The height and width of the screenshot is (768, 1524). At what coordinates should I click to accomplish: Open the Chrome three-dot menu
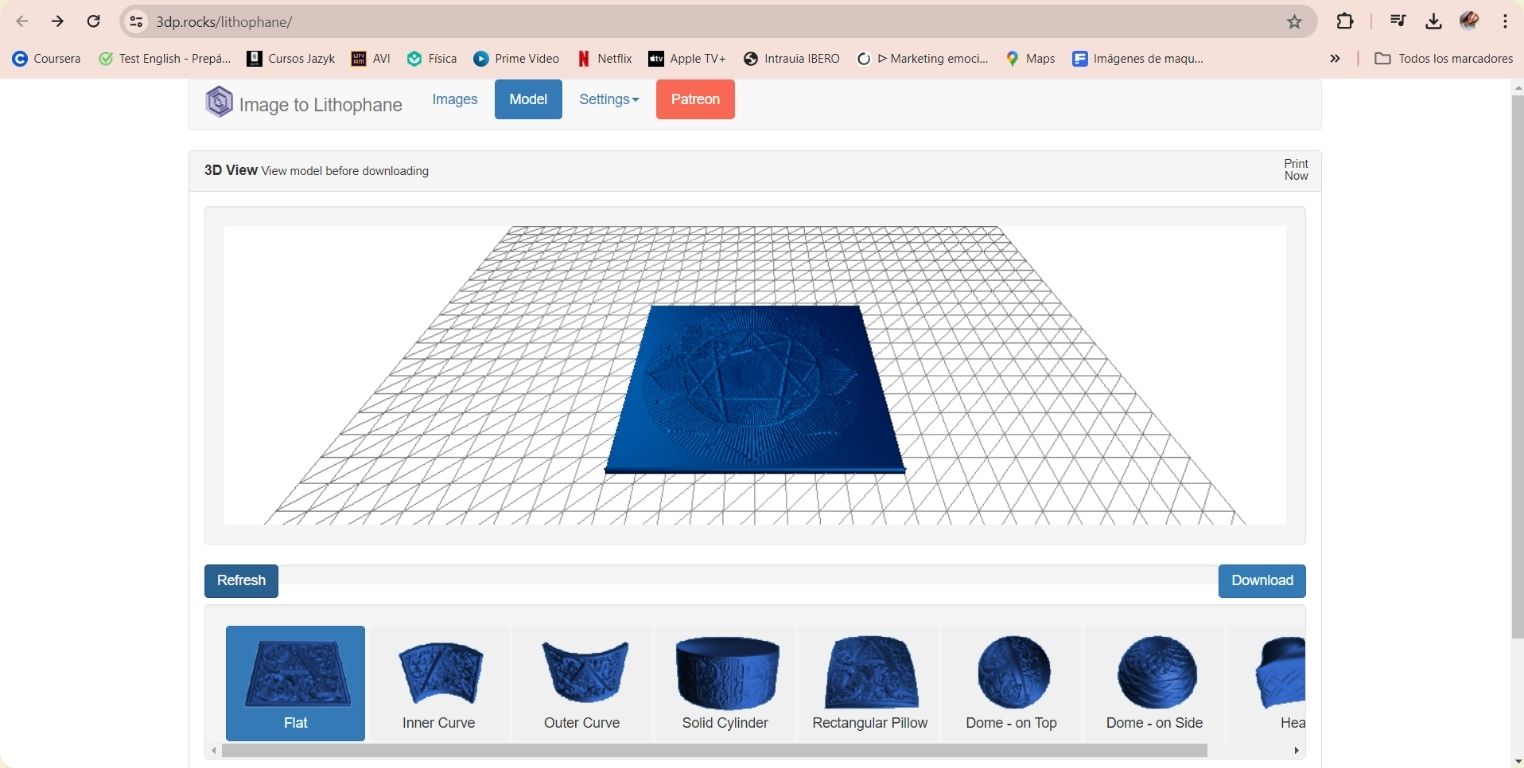point(1505,21)
